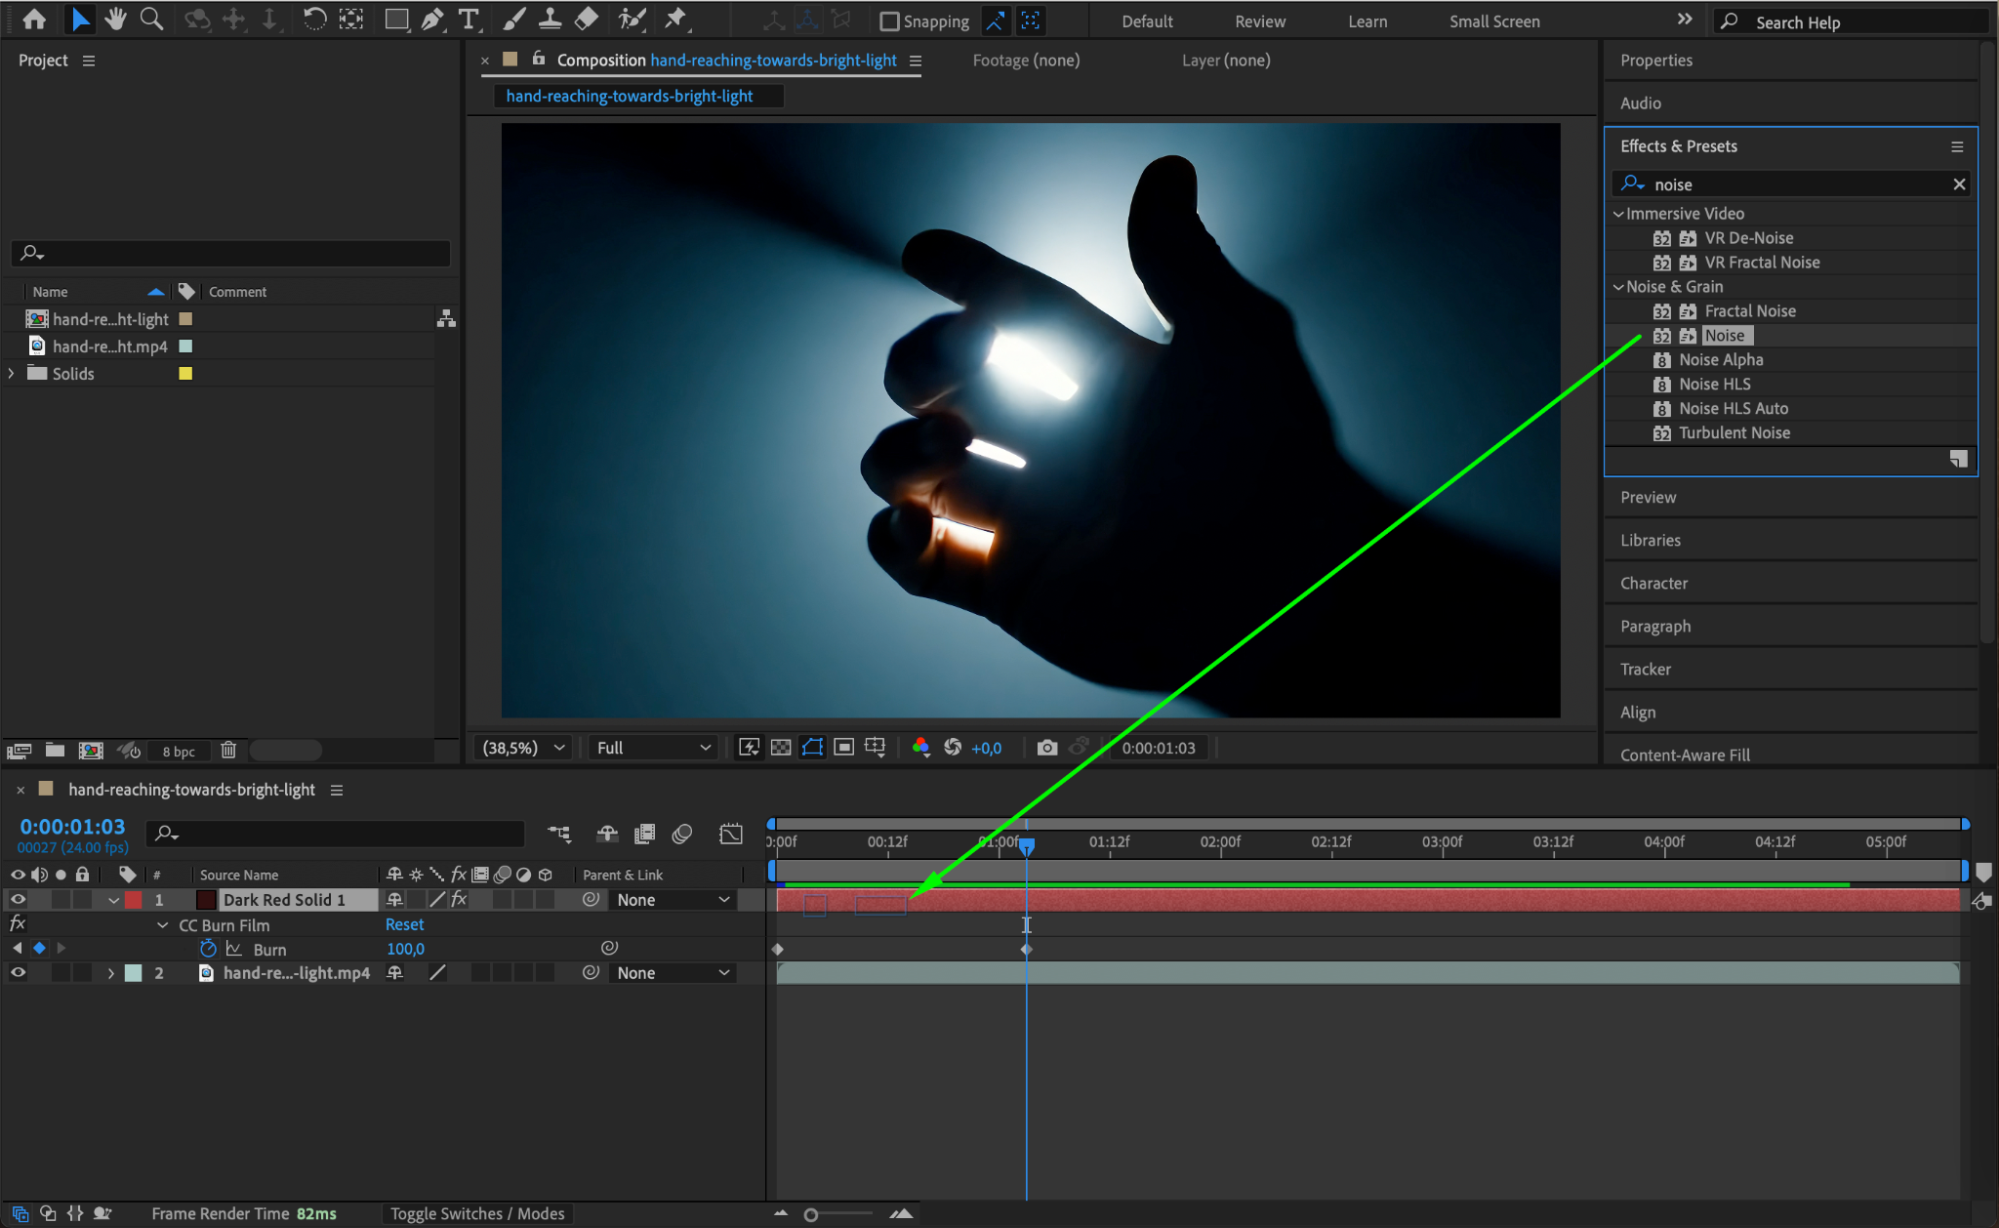Screen dimensions: 1999x1228
Task: Toggle mask and shape path visibility
Action: coord(812,748)
